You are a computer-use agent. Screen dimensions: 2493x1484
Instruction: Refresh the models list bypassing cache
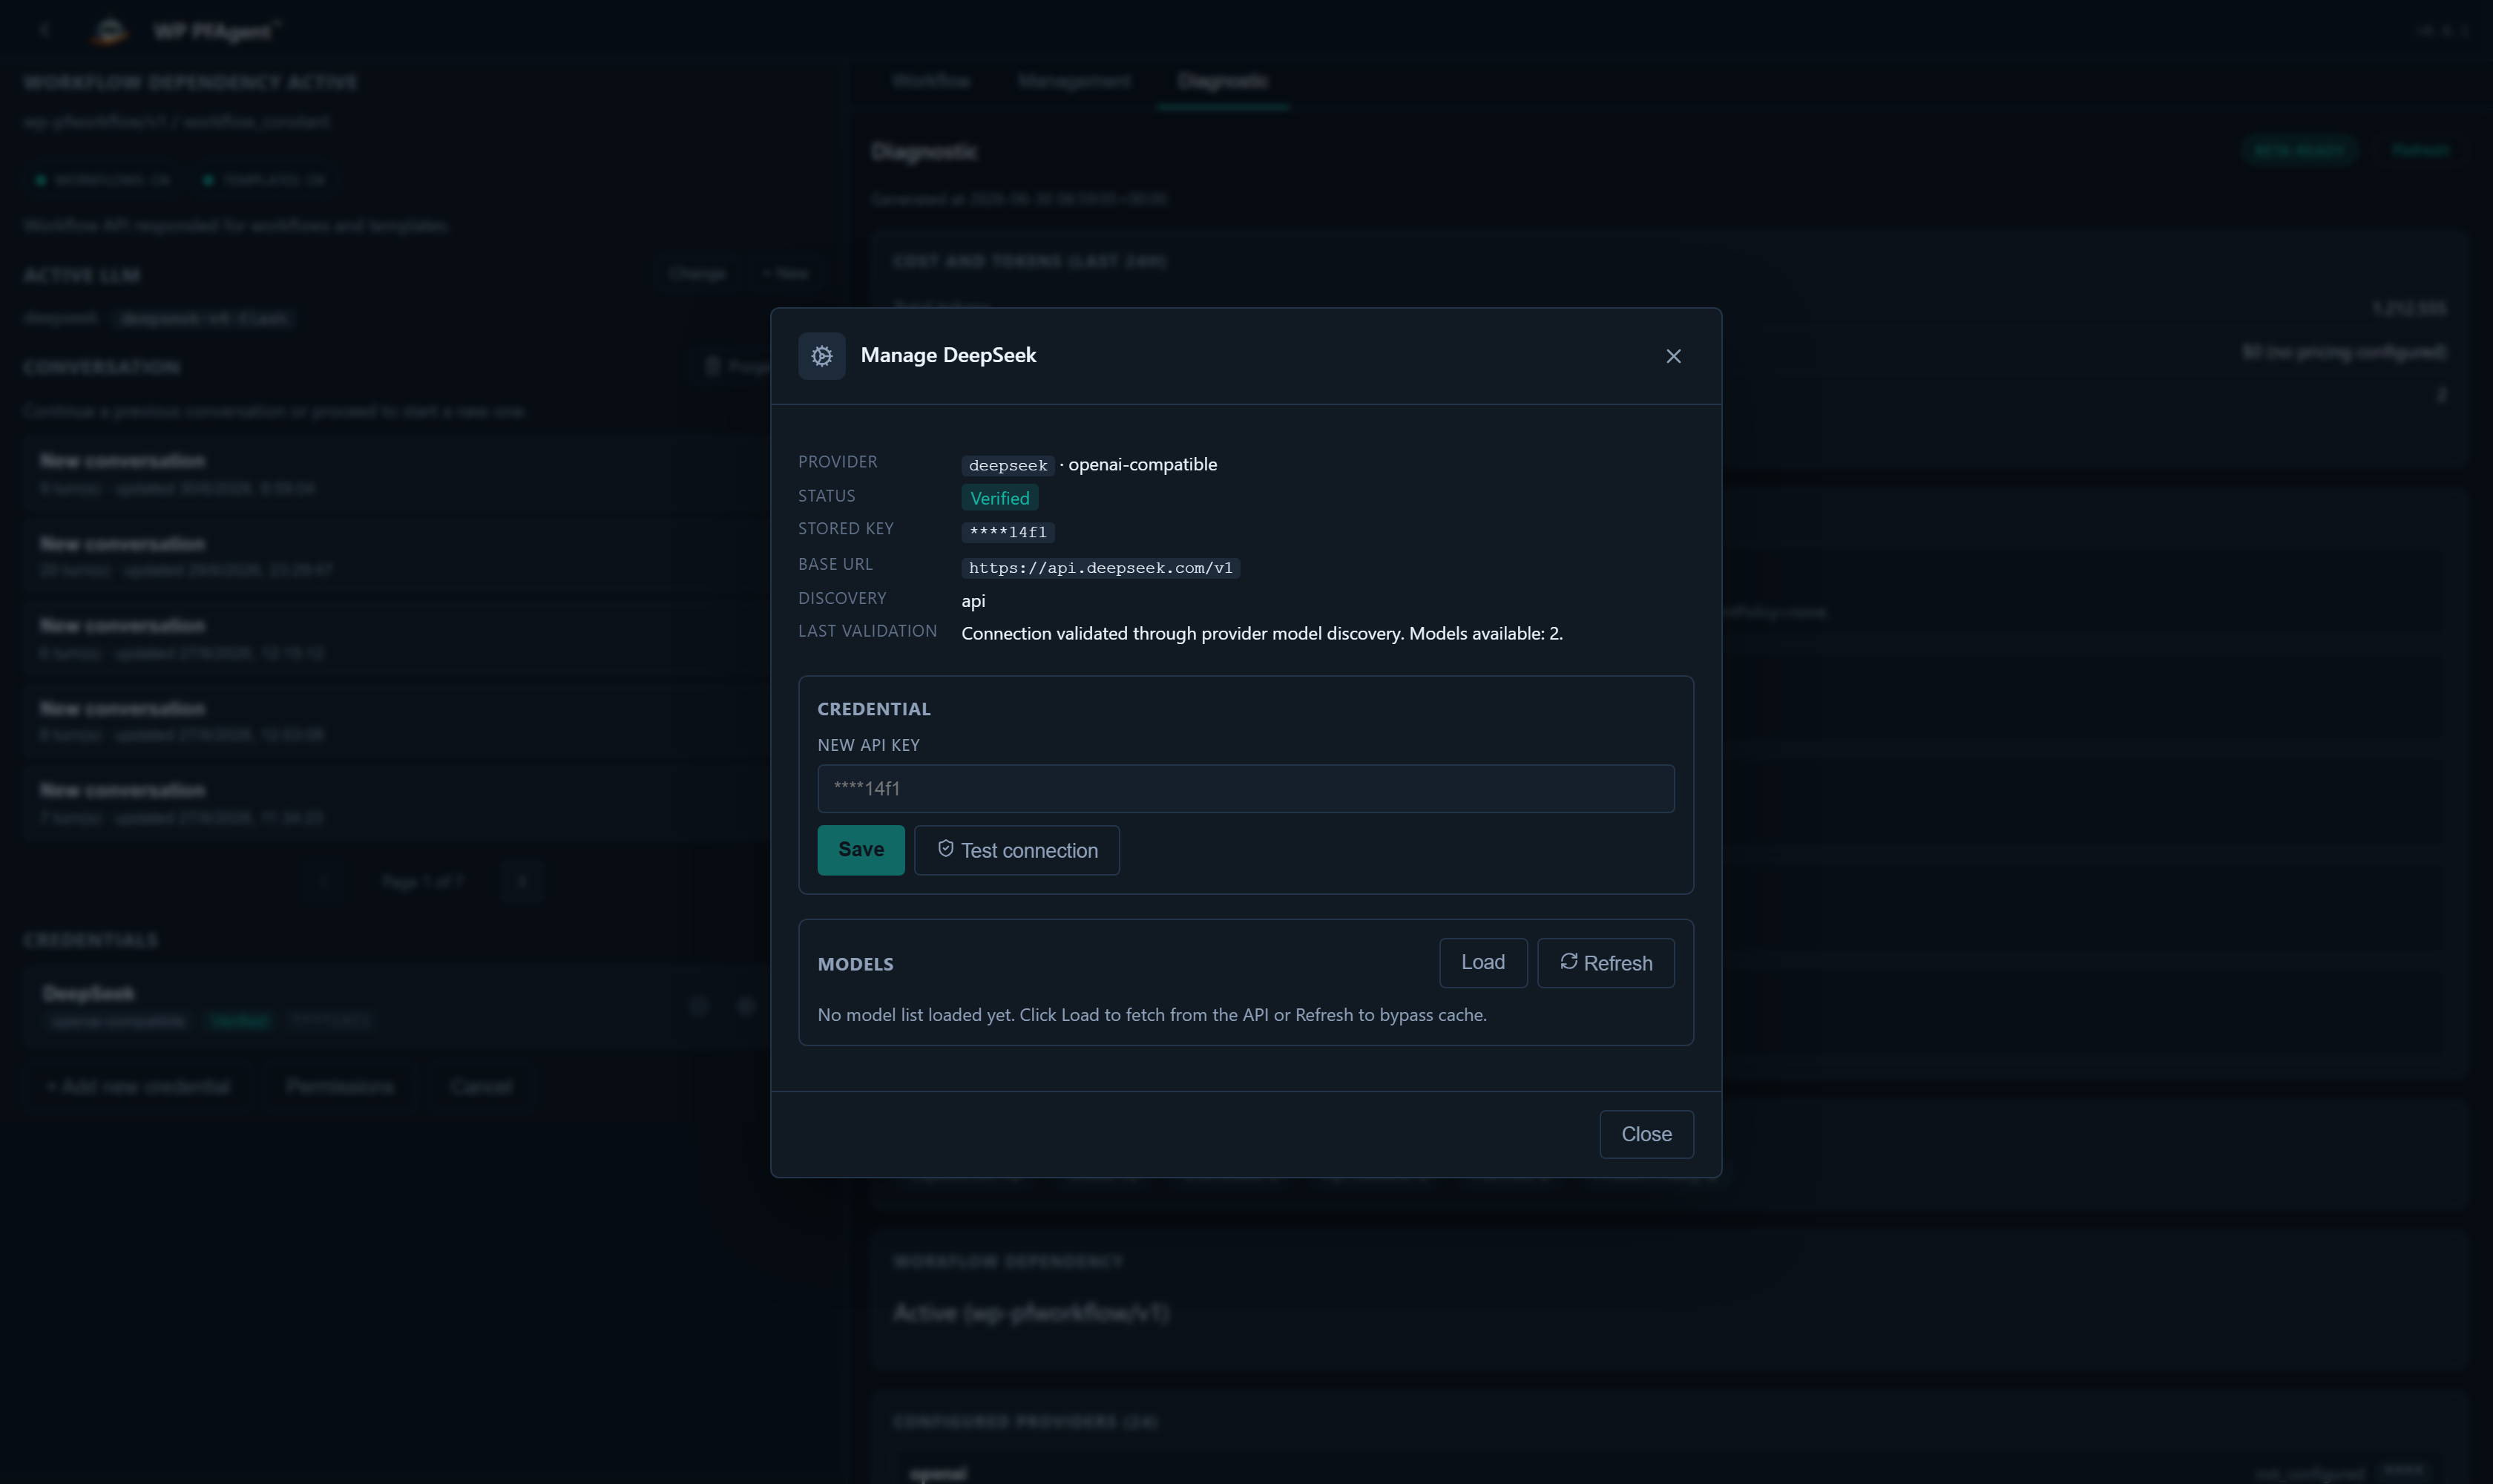coord(1605,963)
